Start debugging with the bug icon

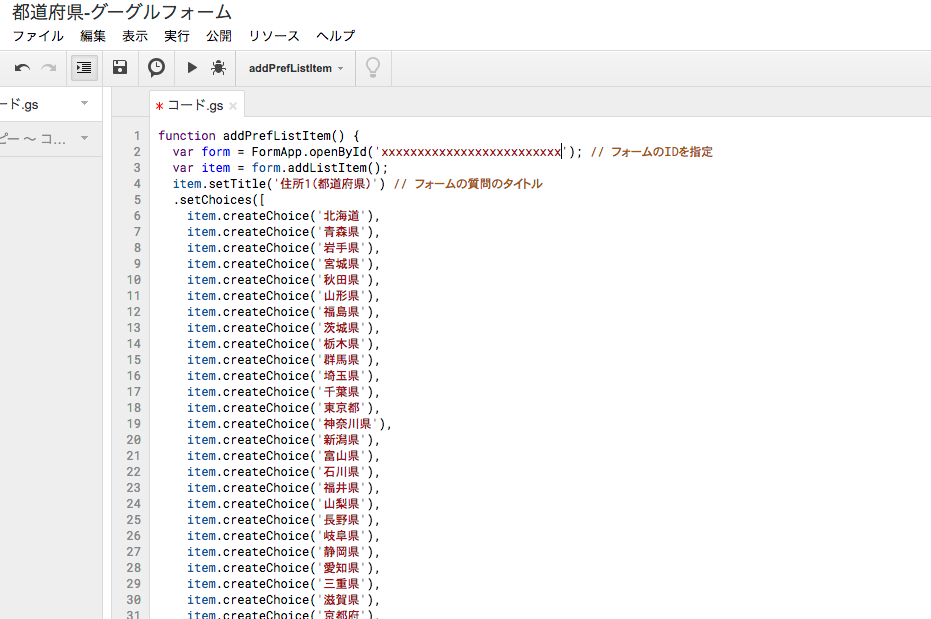point(219,68)
